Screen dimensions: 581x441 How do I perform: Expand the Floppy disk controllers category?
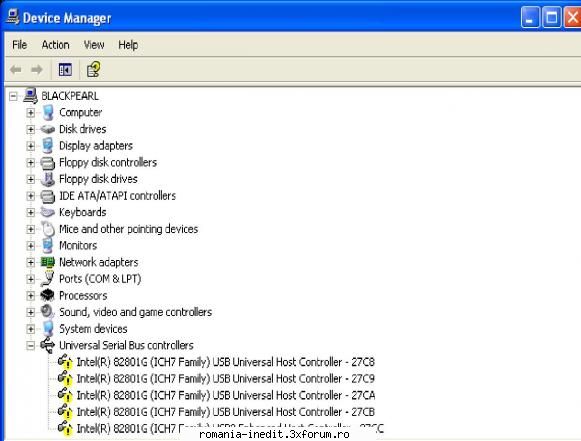[30, 163]
